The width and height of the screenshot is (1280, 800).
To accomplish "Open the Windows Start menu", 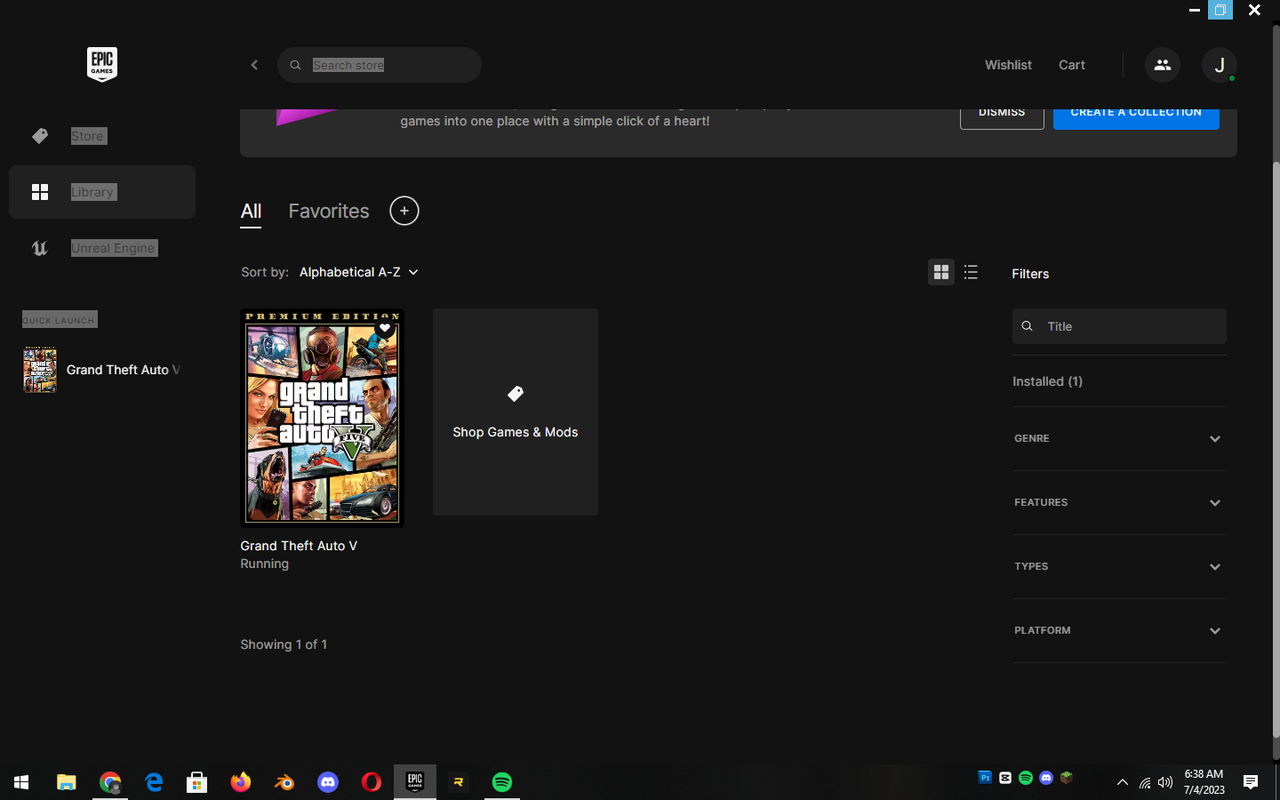I will coord(21,782).
